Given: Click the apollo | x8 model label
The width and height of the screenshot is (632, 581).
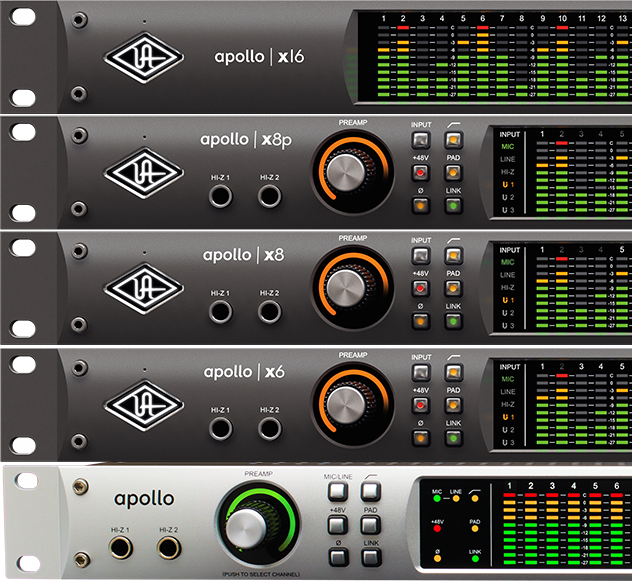Looking at the screenshot, I should click(x=243, y=255).
